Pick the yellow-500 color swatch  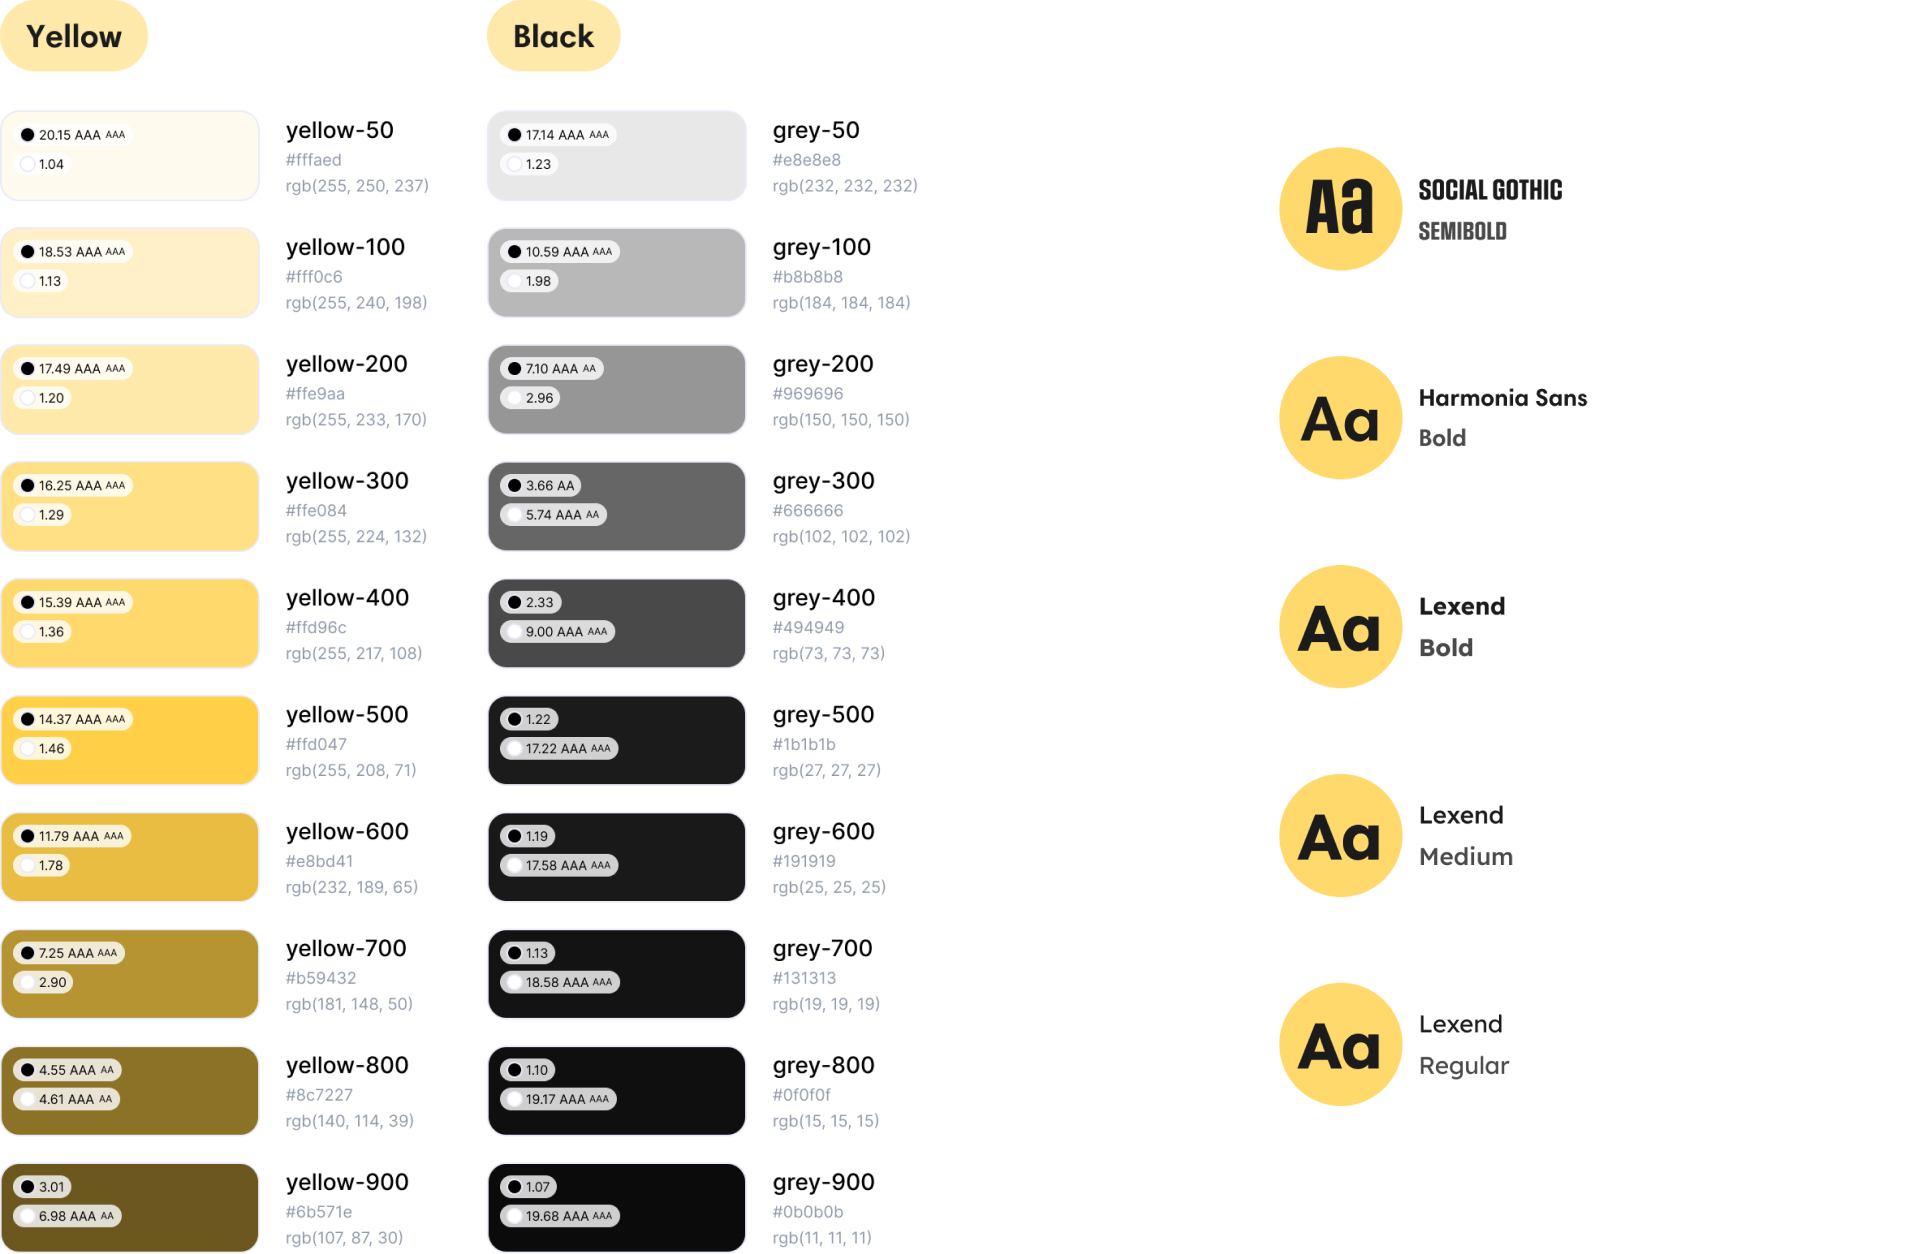[x=130, y=740]
